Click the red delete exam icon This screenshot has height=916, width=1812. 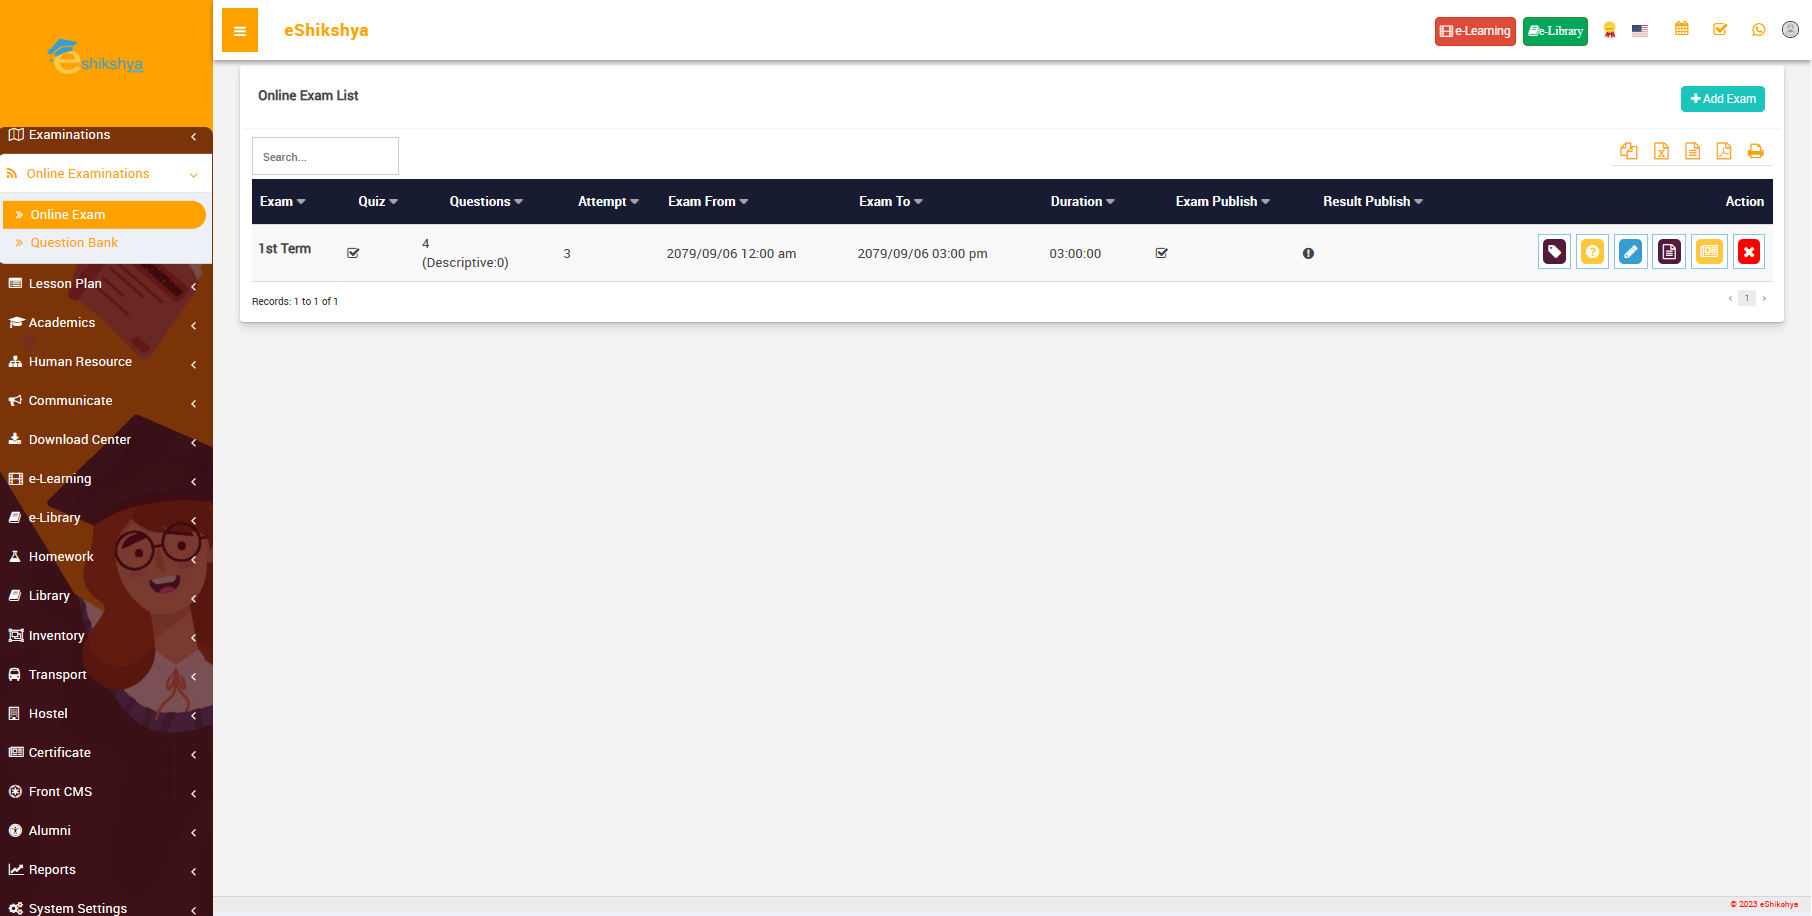point(1748,252)
